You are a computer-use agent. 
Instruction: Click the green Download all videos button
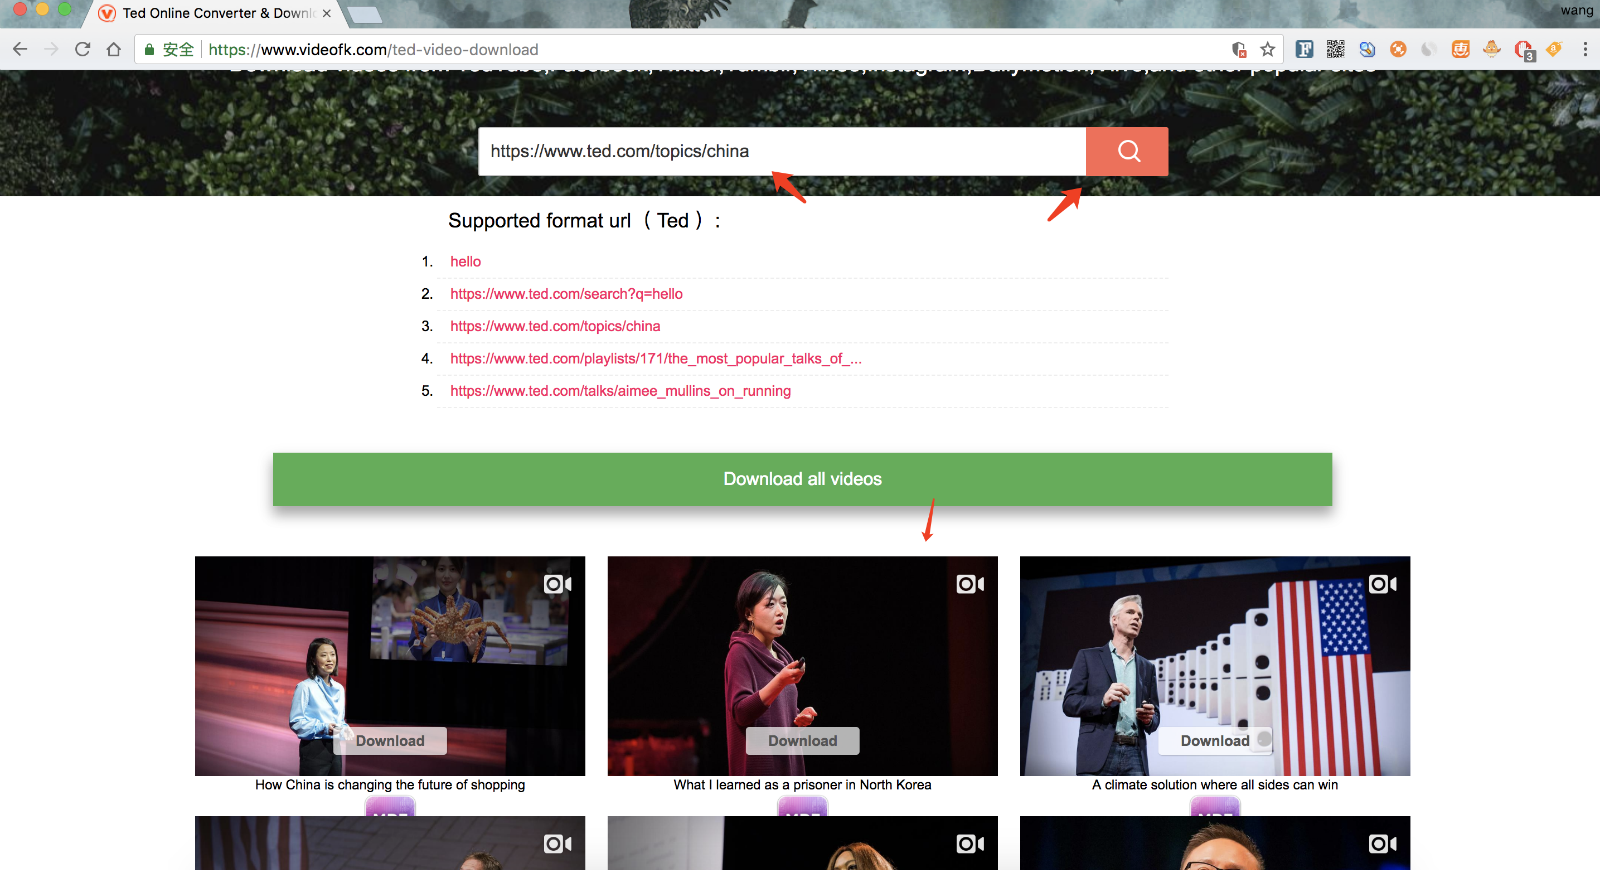802,479
